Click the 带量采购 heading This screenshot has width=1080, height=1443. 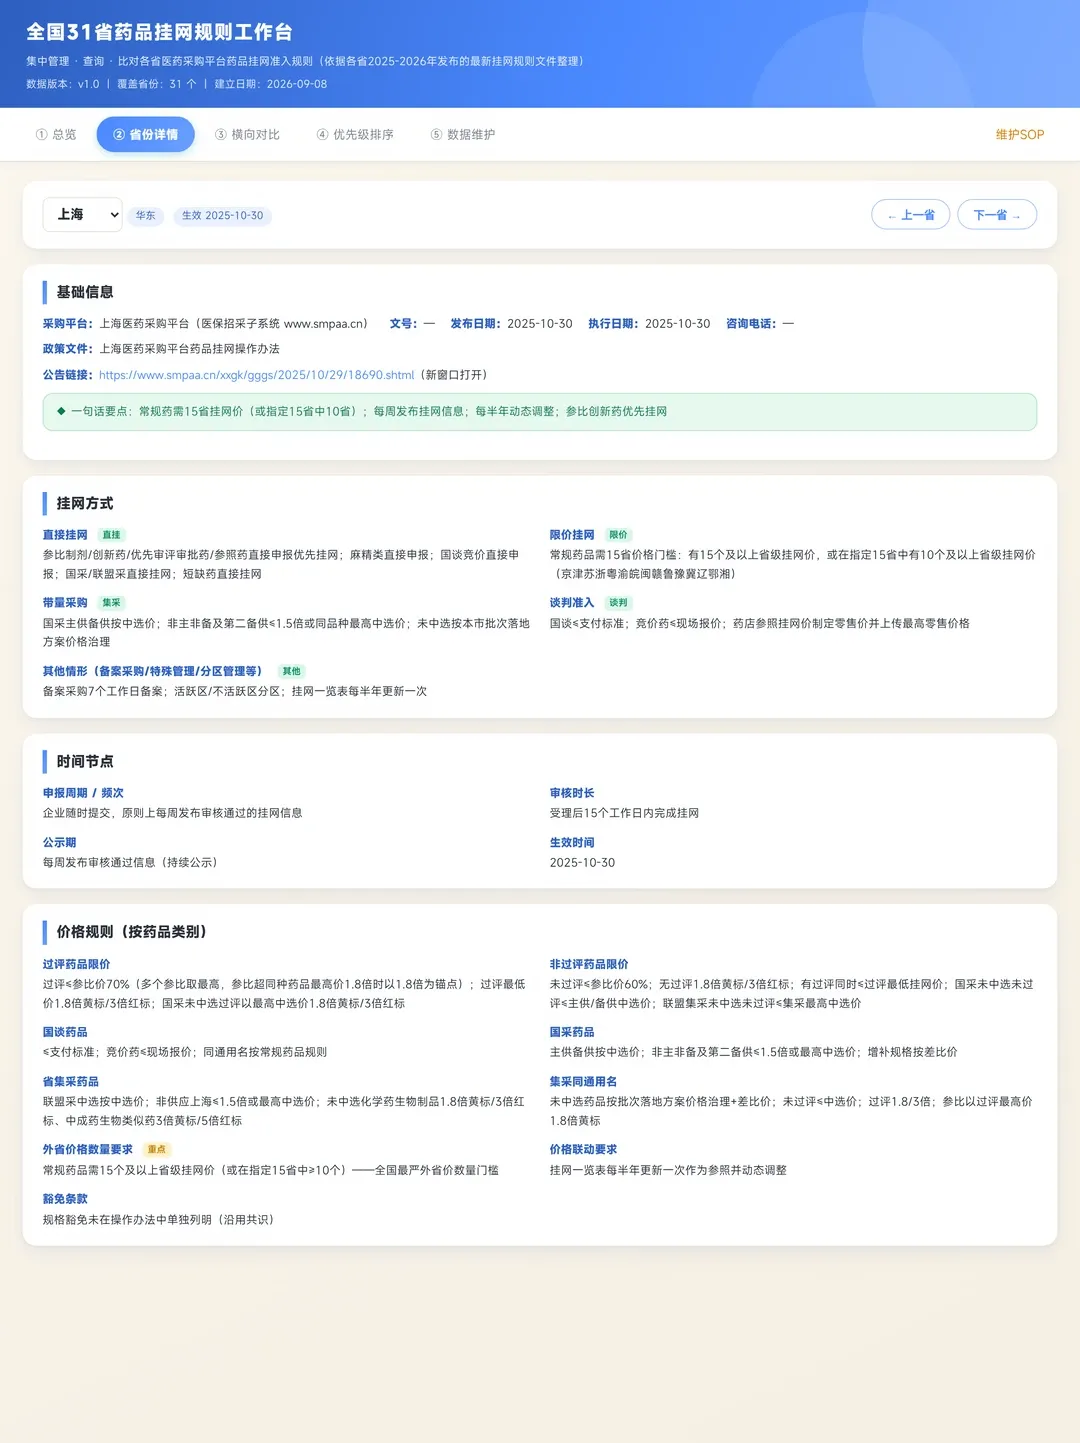click(x=65, y=603)
